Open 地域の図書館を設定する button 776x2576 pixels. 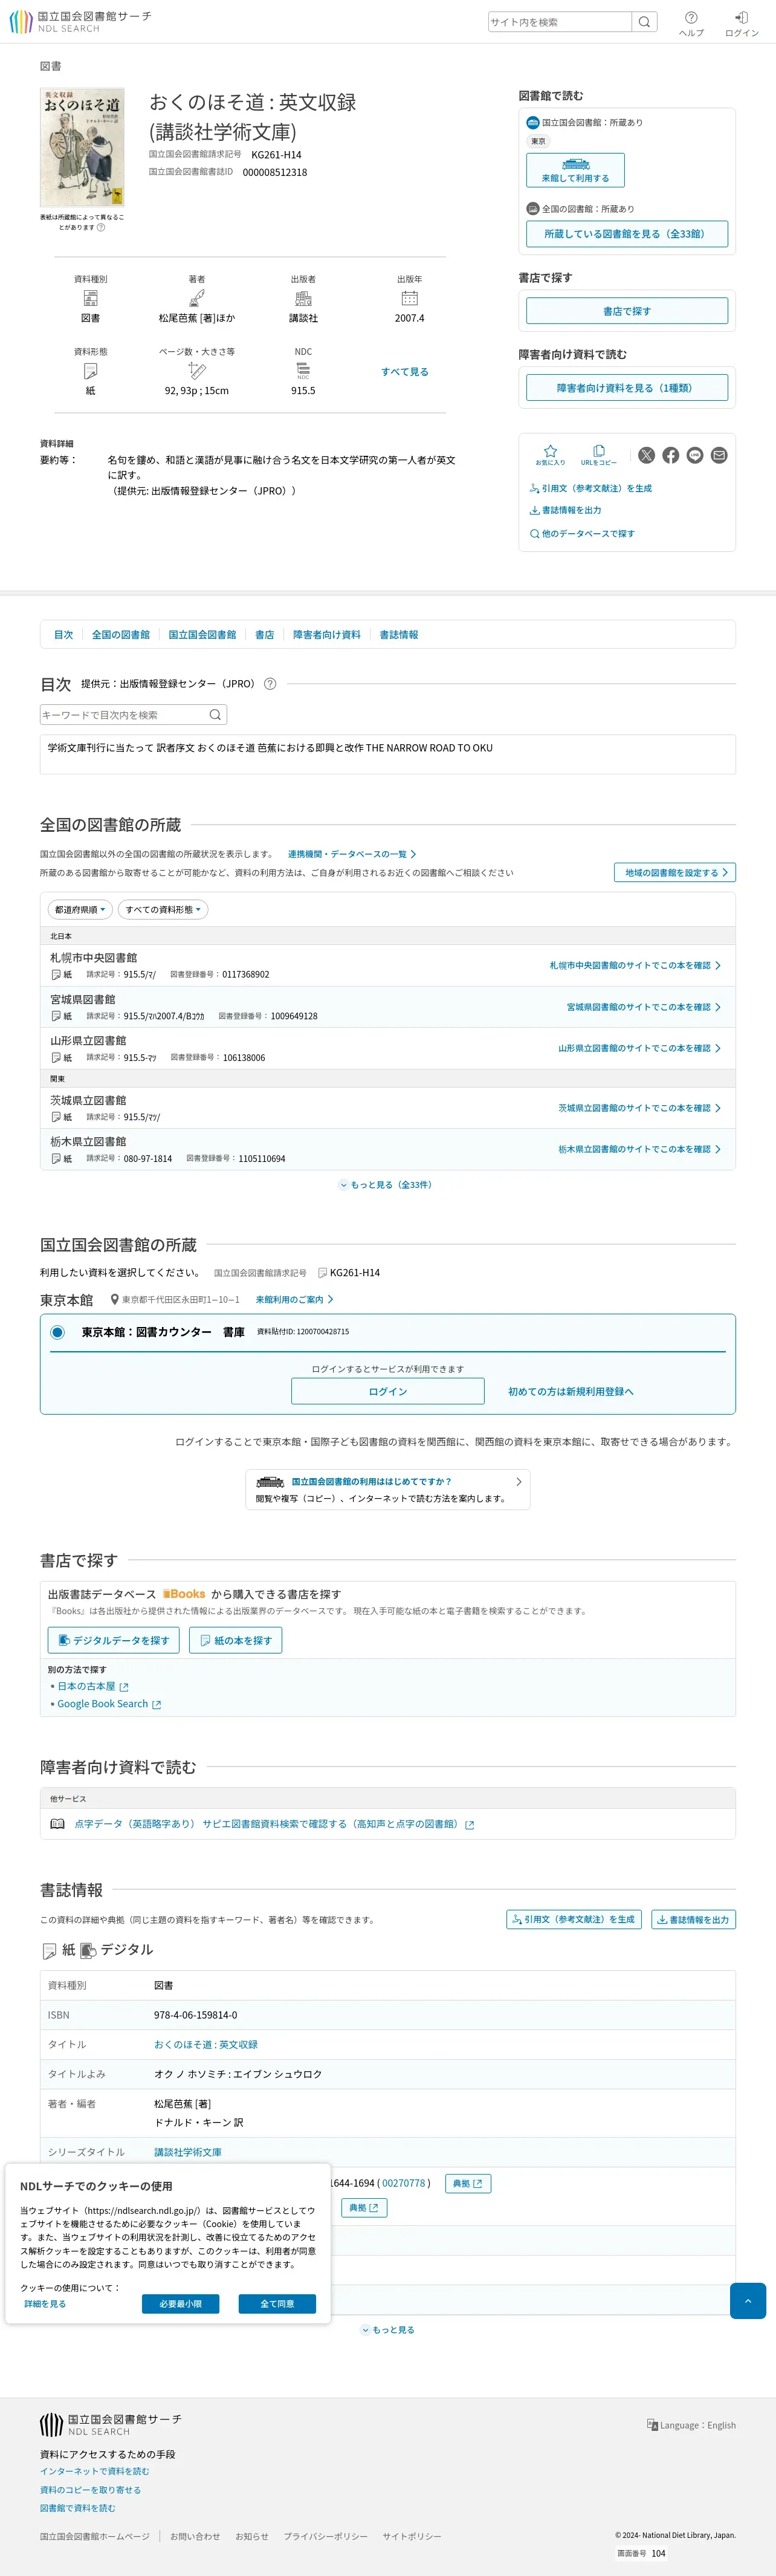tap(675, 873)
